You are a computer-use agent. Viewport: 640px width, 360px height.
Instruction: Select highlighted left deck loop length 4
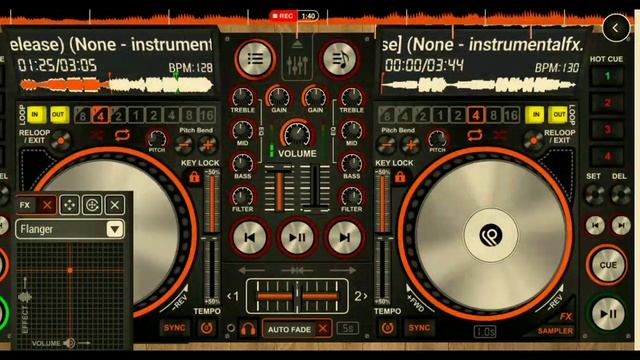(x=100, y=115)
